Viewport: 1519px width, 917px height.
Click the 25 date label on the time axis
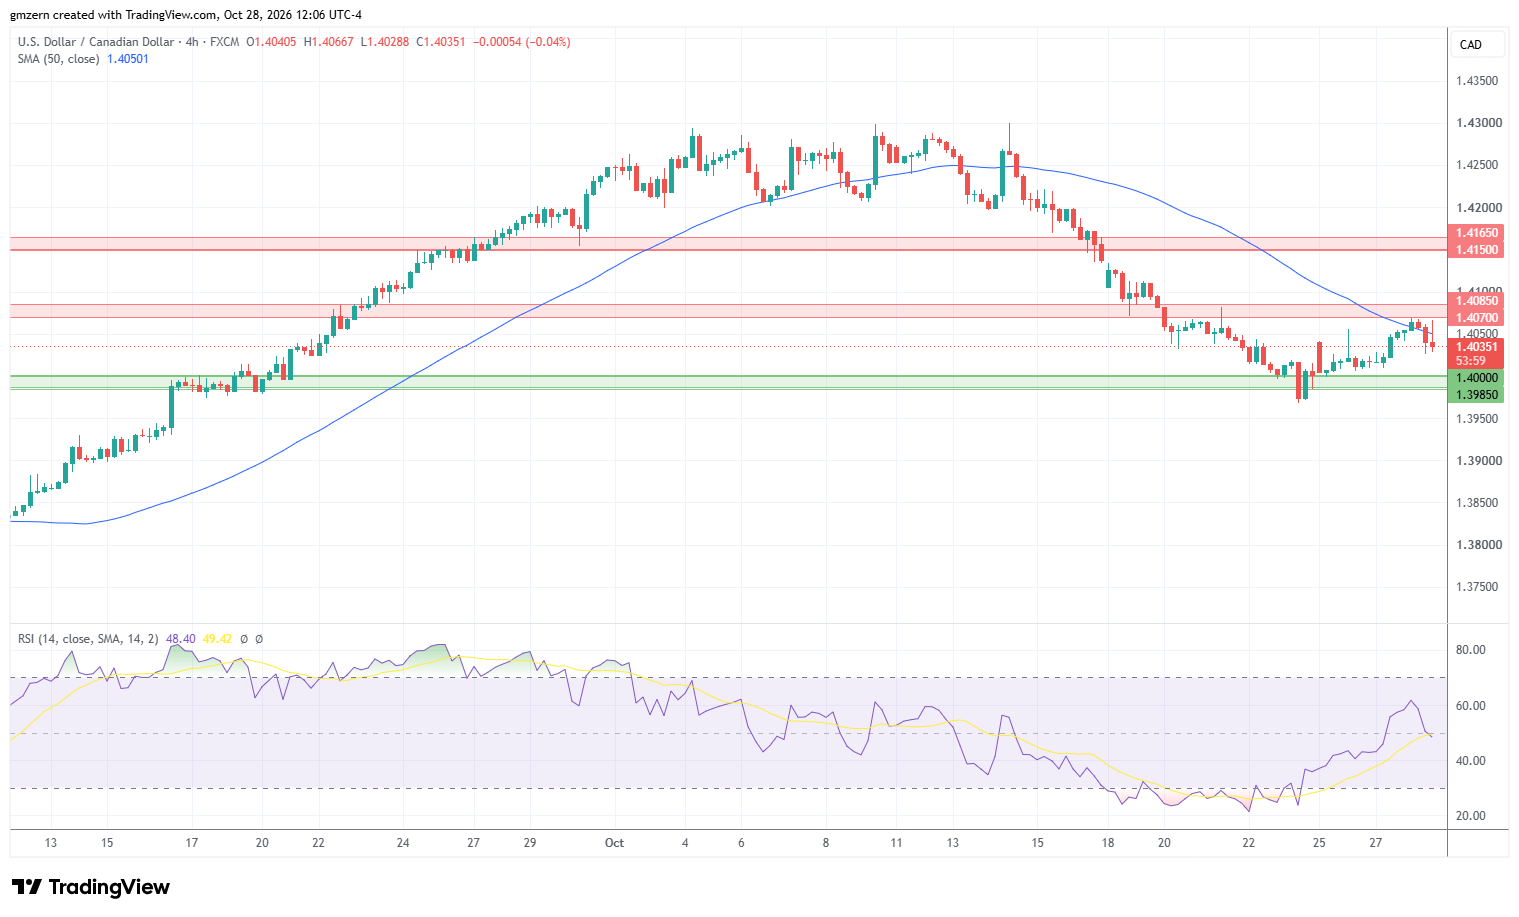tap(1319, 843)
